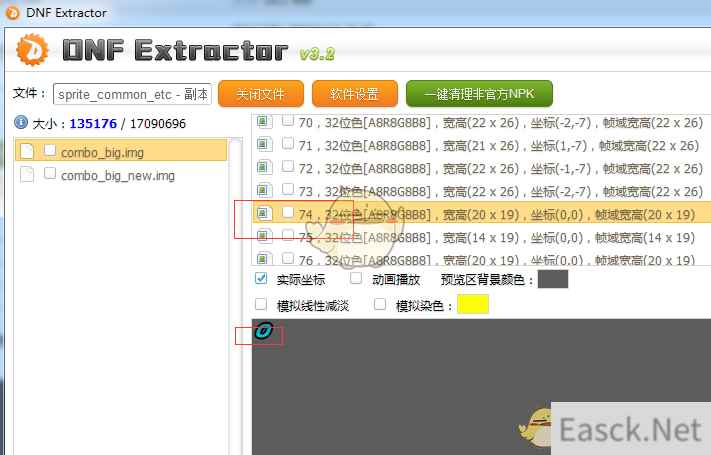
Task: Click the total size value 17090696
Action: coord(158,123)
